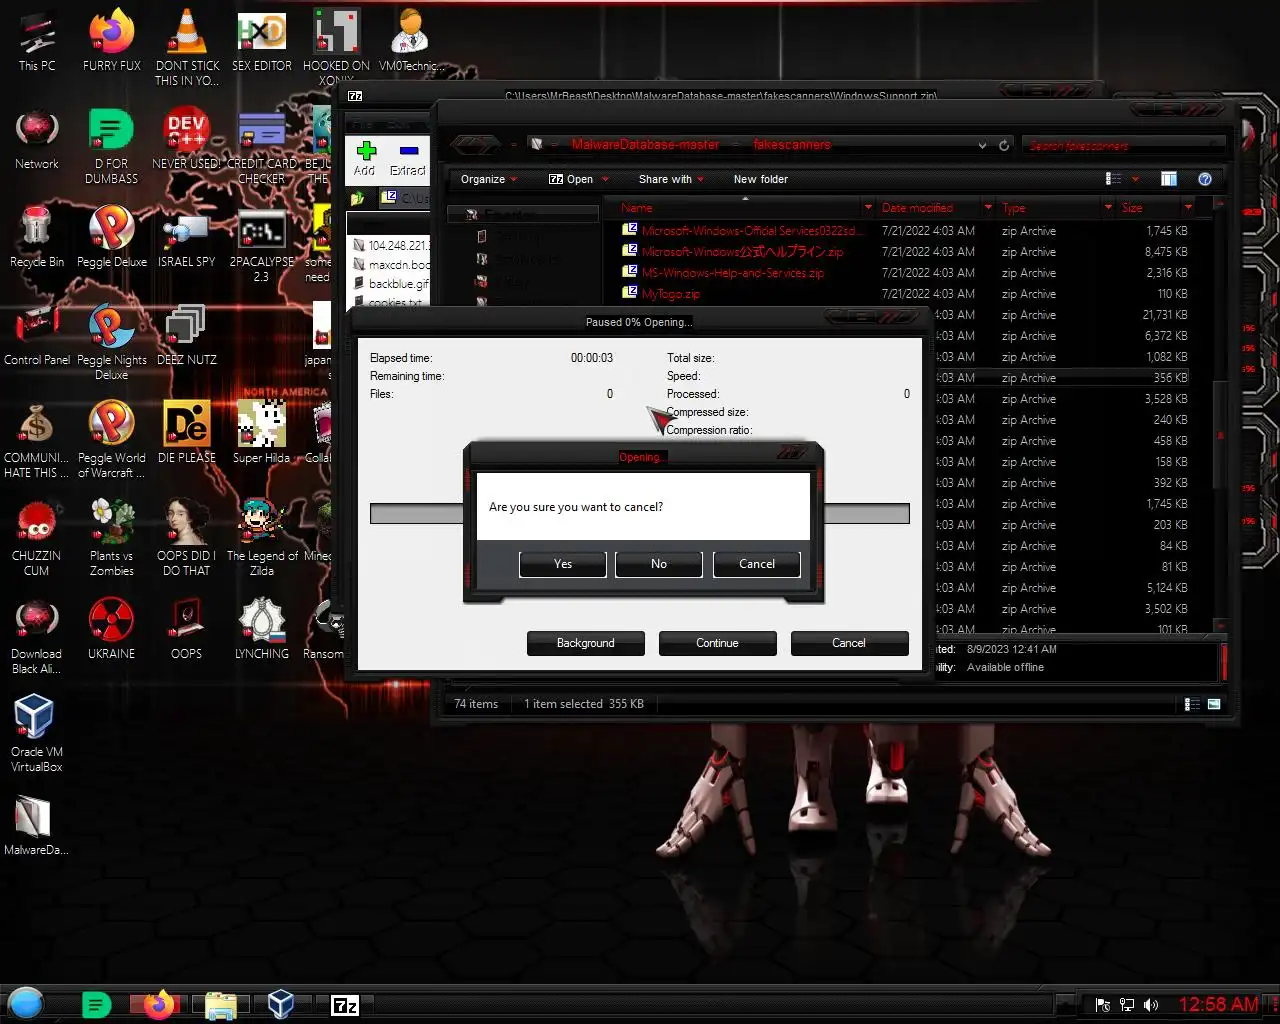This screenshot has width=1280, height=1024.
Task: Click the volume speaker icon in system tray
Action: pyautogui.click(x=1151, y=1005)
